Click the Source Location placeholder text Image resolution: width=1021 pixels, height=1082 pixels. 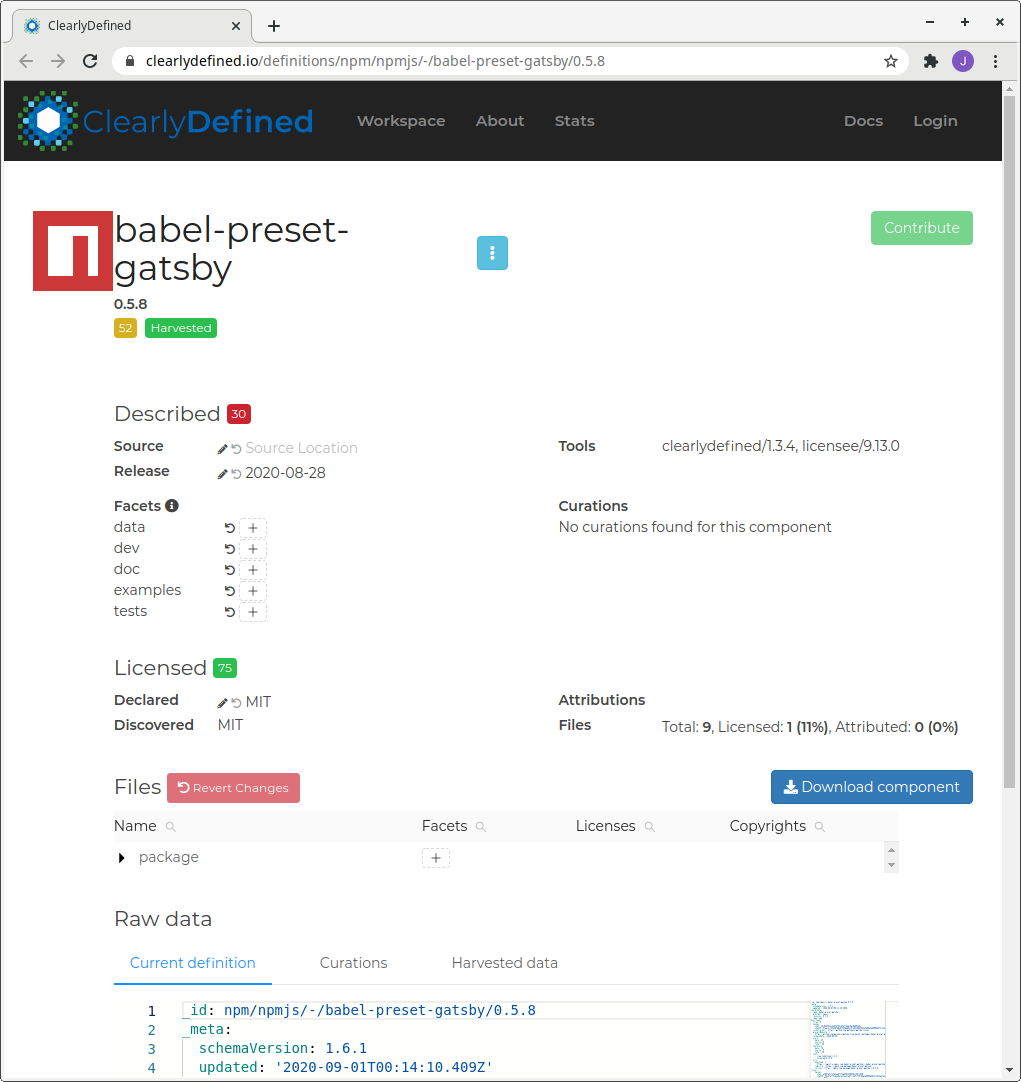click(301, 448)
